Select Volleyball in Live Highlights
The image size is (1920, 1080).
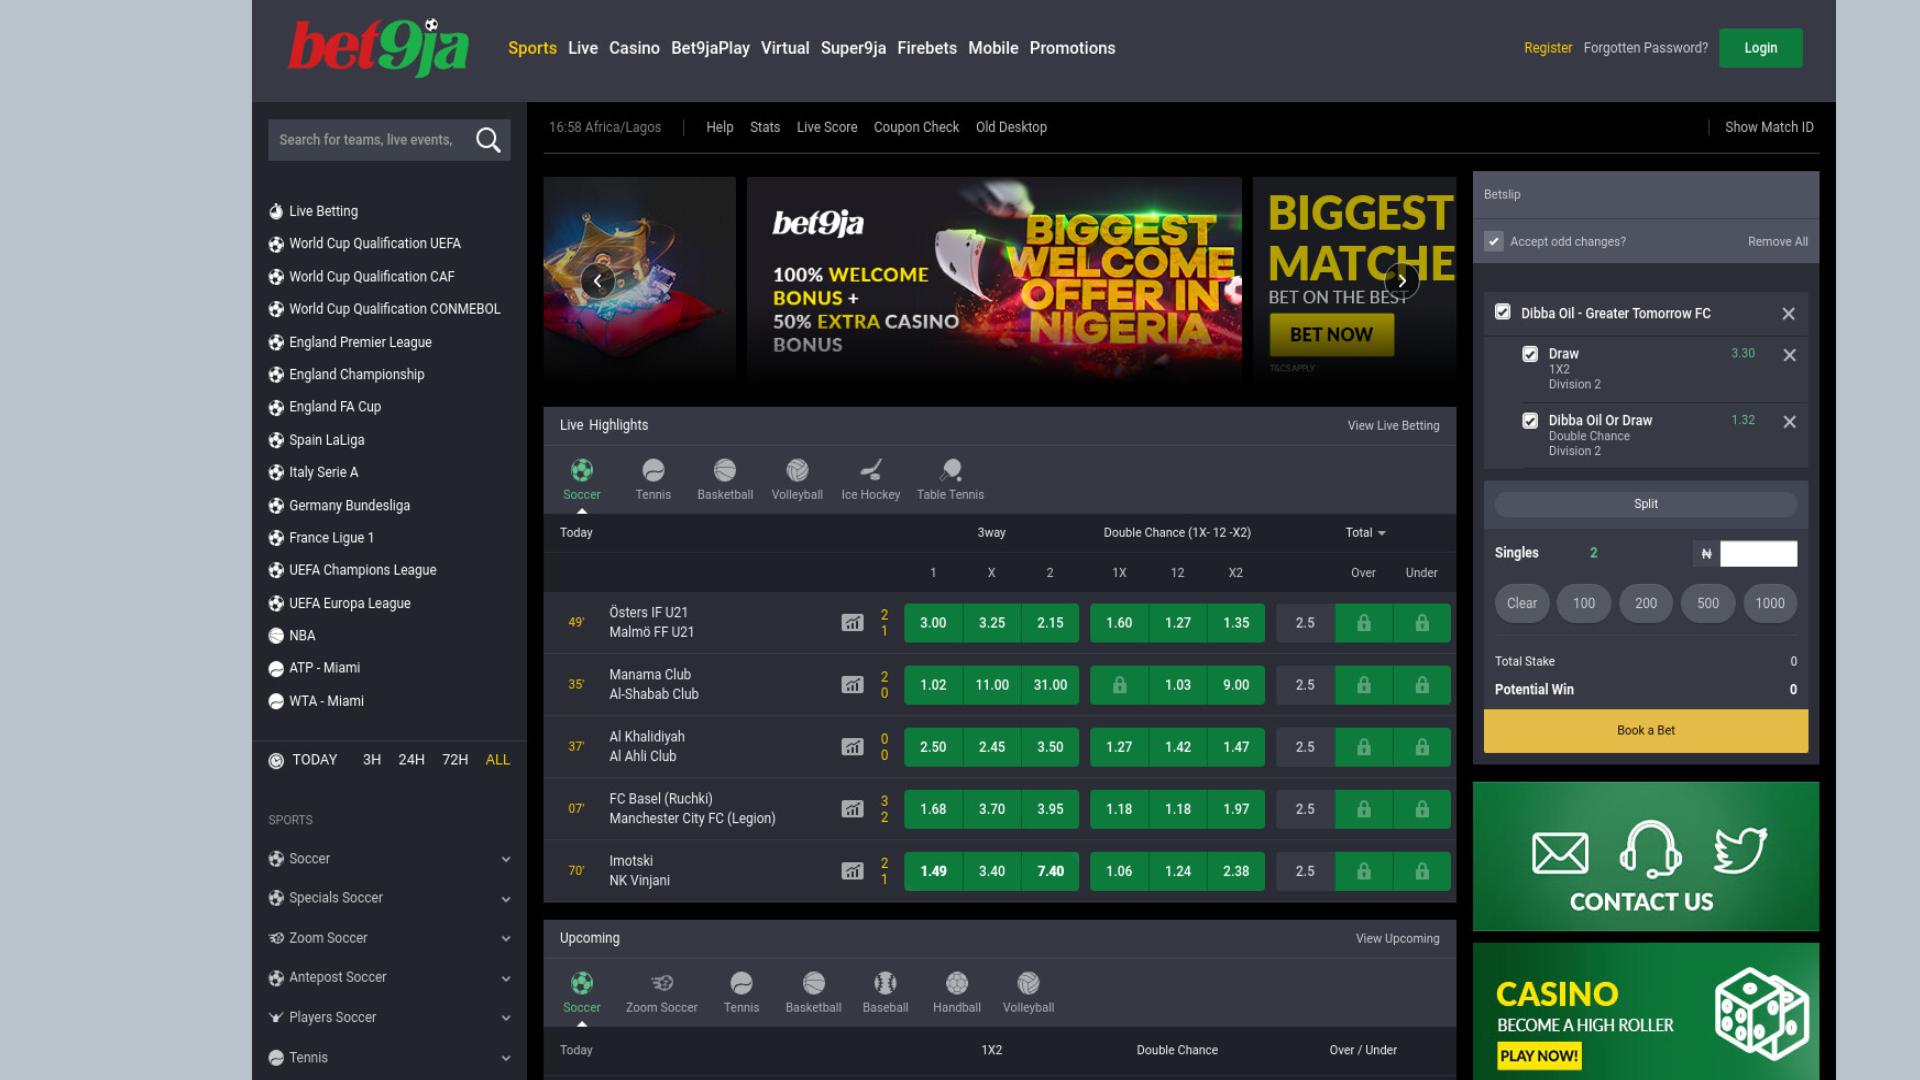pos(797,479)
